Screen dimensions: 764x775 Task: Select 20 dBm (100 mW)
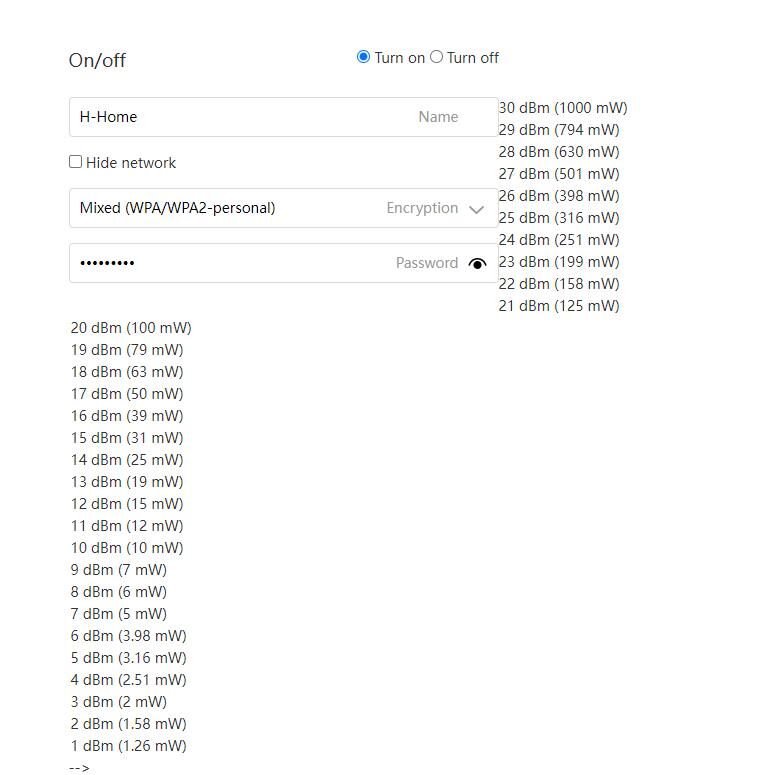point(131,328)
